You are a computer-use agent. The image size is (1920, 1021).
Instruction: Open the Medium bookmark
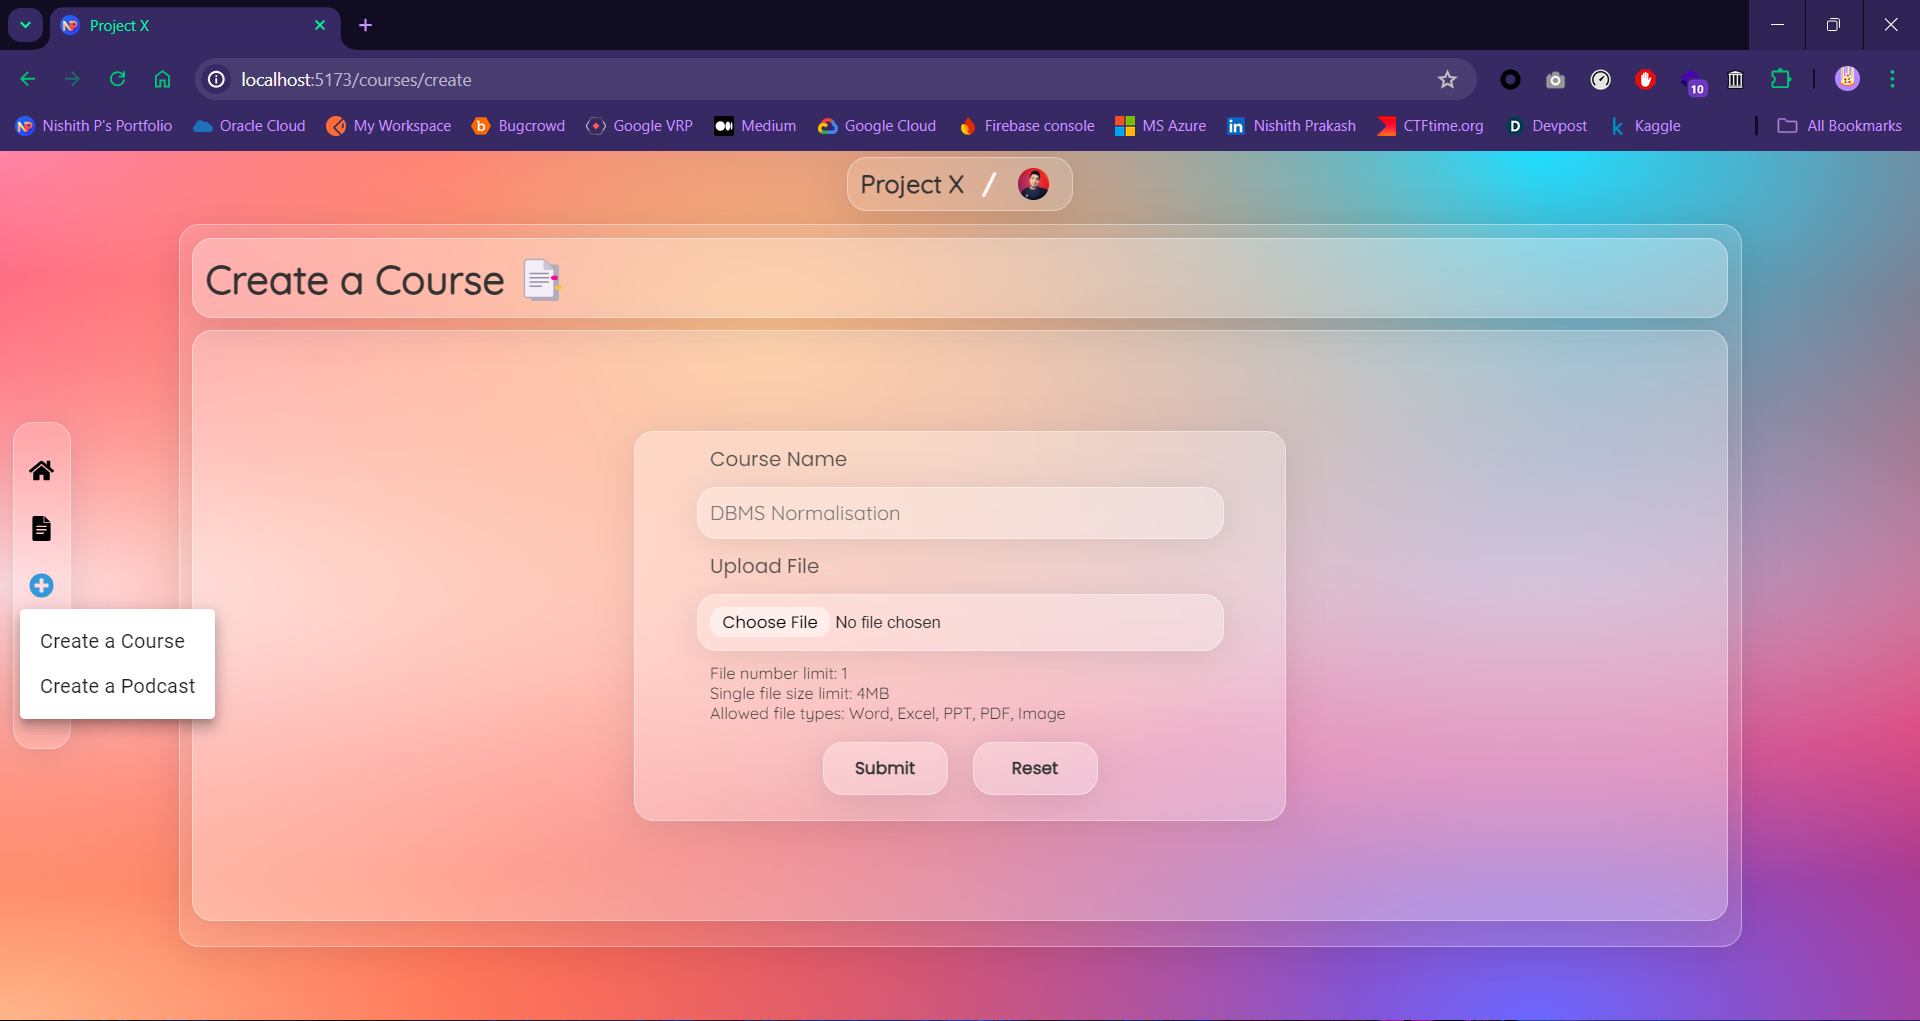click(x=755, y=126)
